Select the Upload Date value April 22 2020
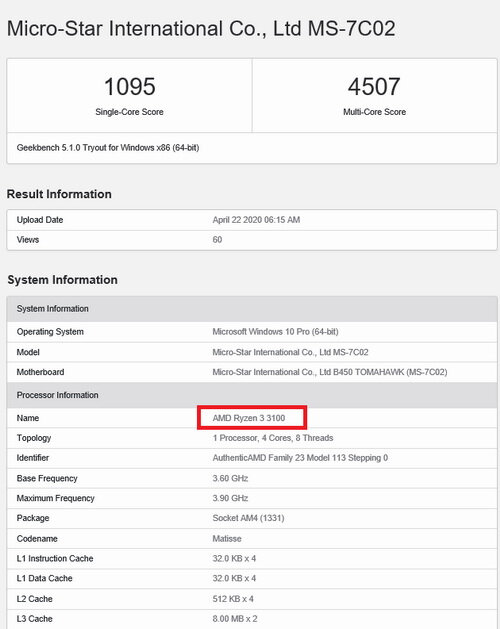Screen dimensions: 500x629 tap(256, 220)
